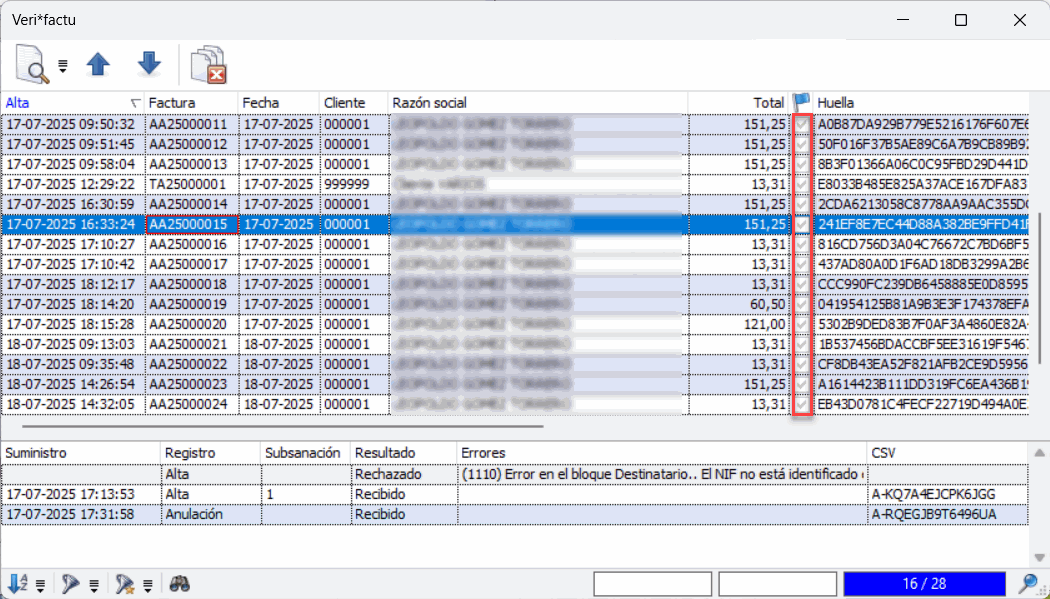Click the Huella column header
Viewport: 1050px width, 599px height.
click(x=922, y=103)
